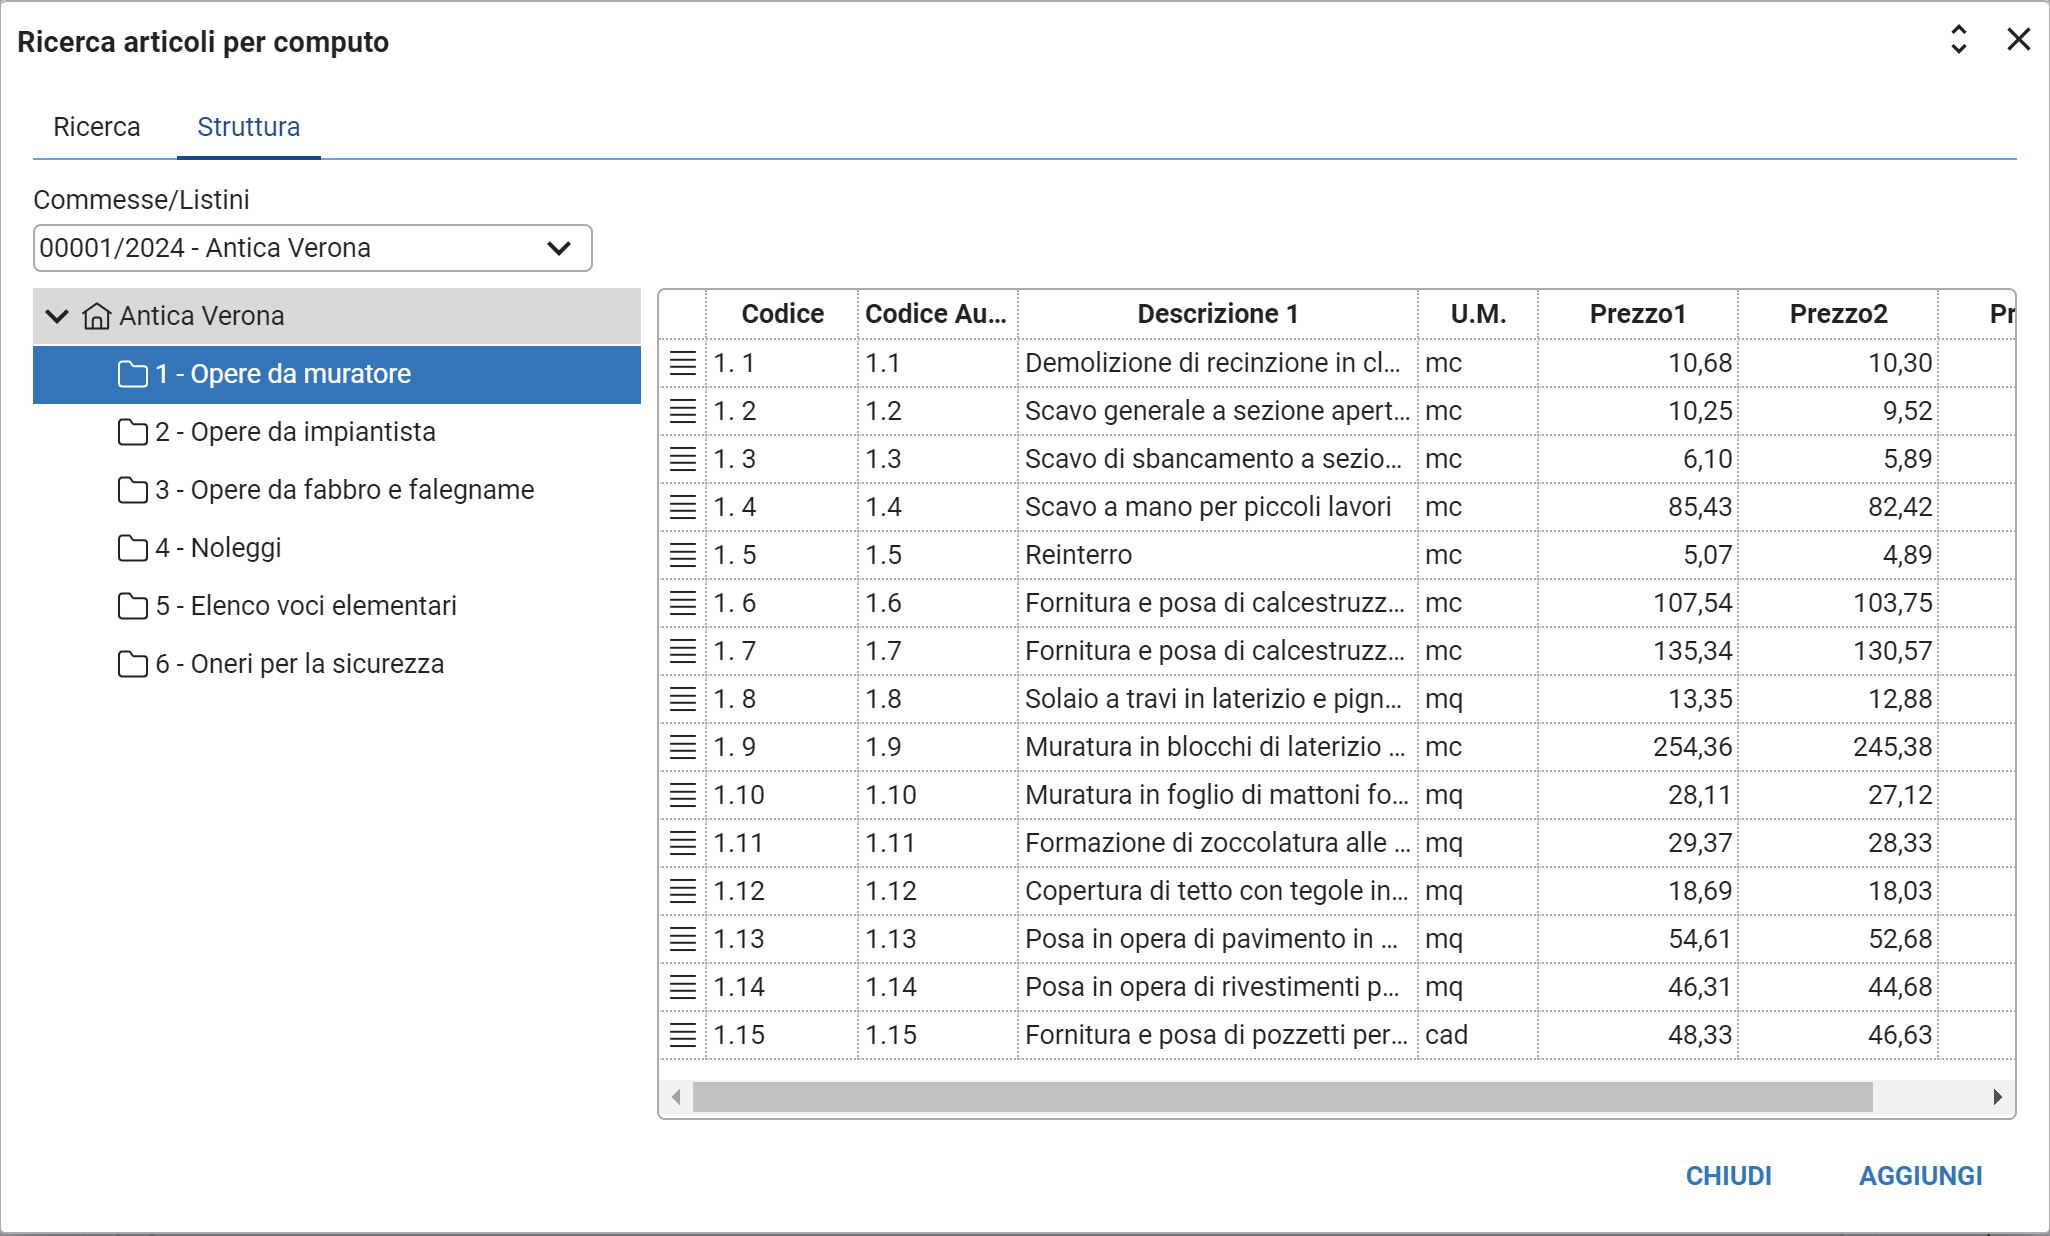The width and height of the screenshot is (2050, 1236).
Task: Click the row handle icon for item 1.1
Action: [x=682, y=363]
